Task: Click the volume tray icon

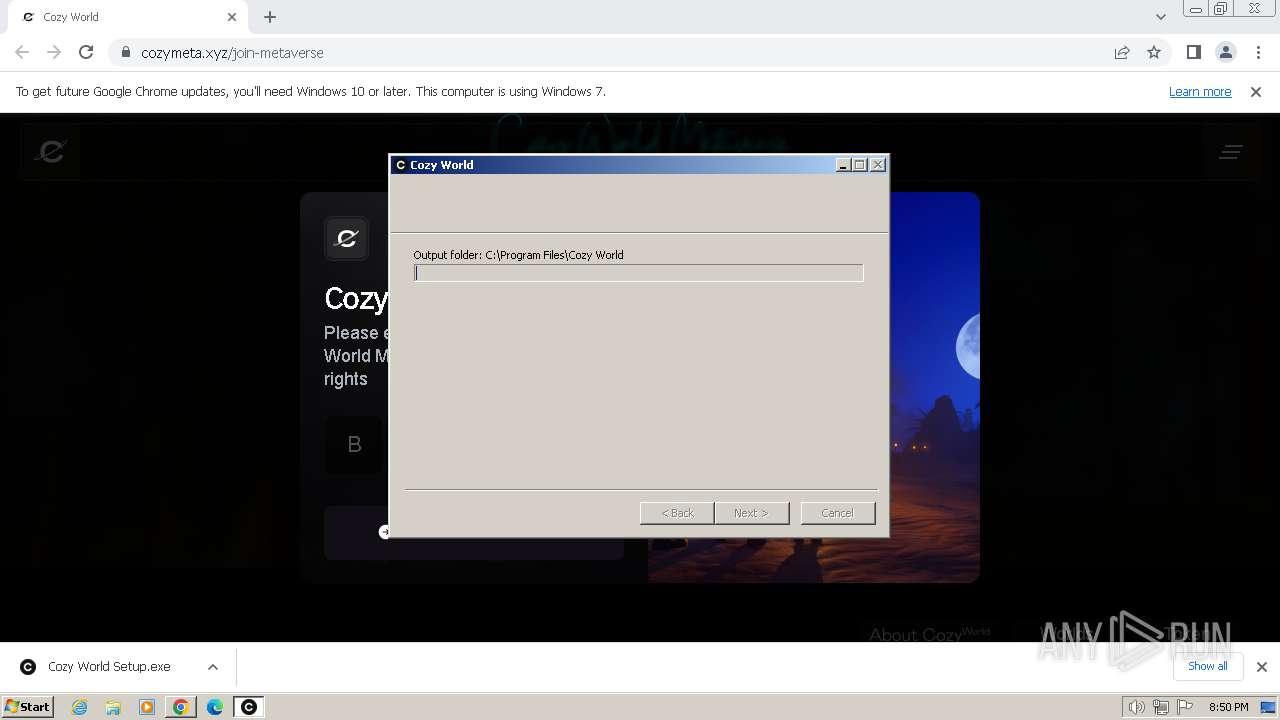Action: tap(1136, 707)
